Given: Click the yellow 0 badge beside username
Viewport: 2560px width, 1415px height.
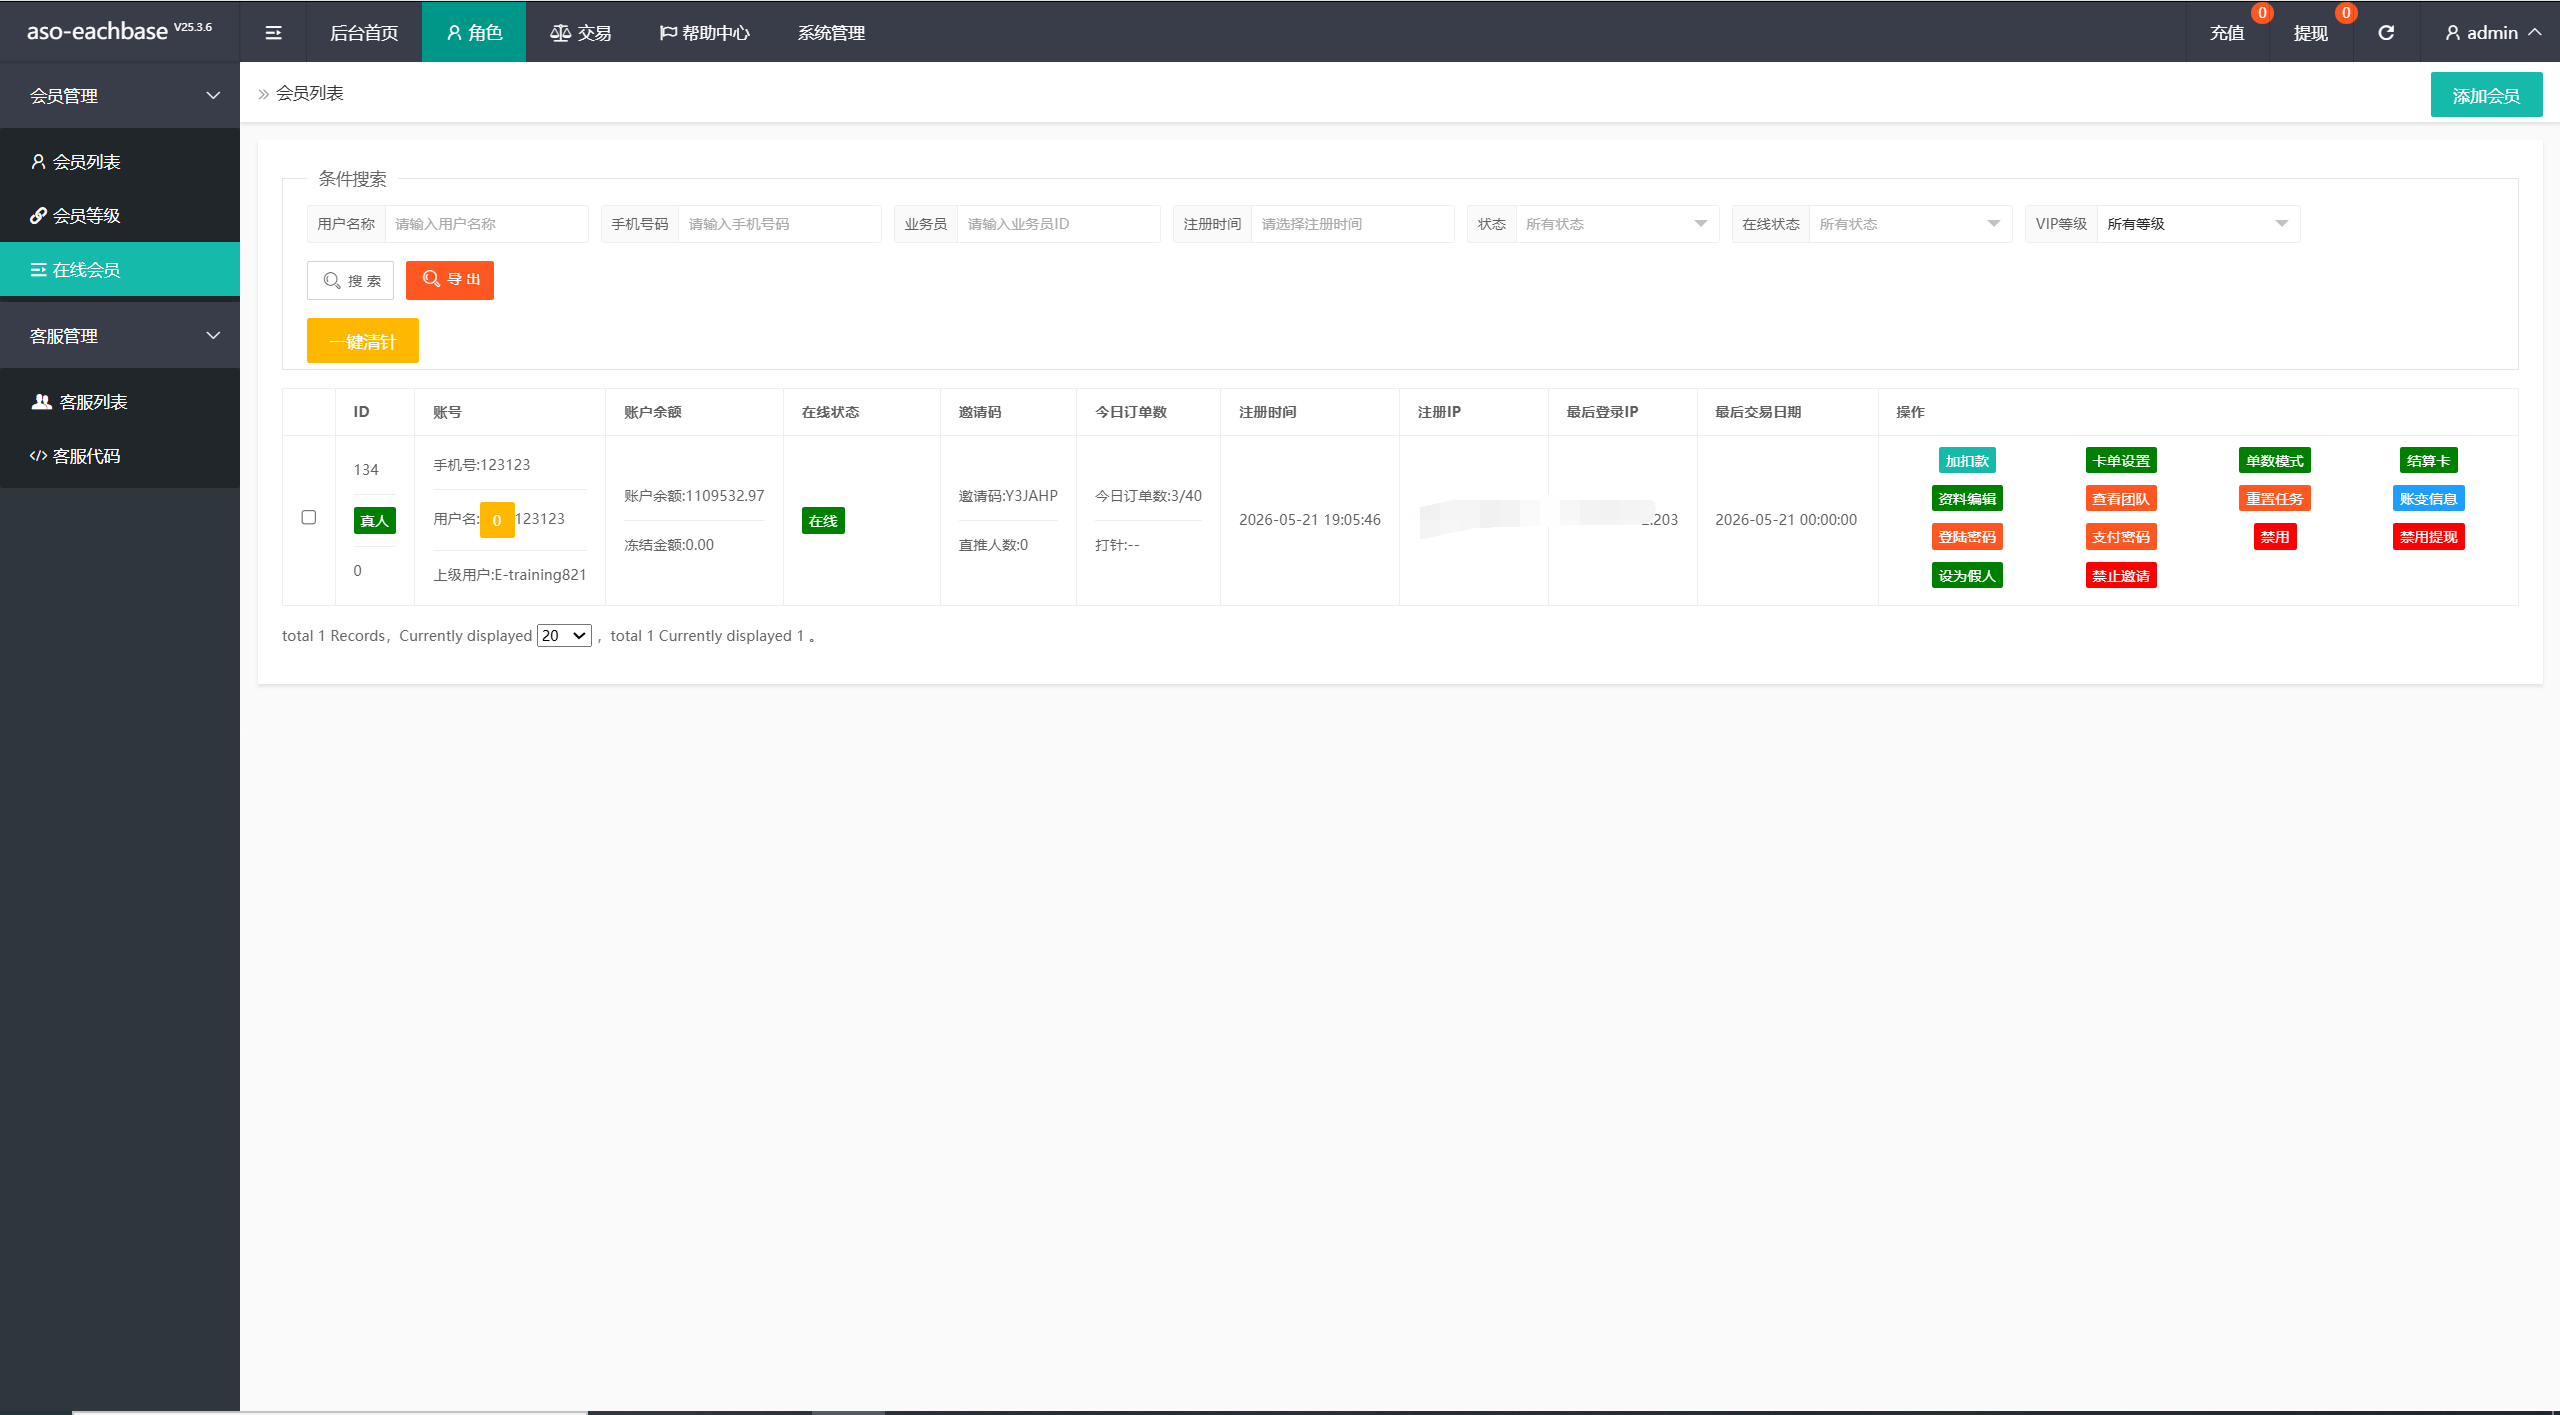Looking at the screenshot, I should tap(497, 520).
